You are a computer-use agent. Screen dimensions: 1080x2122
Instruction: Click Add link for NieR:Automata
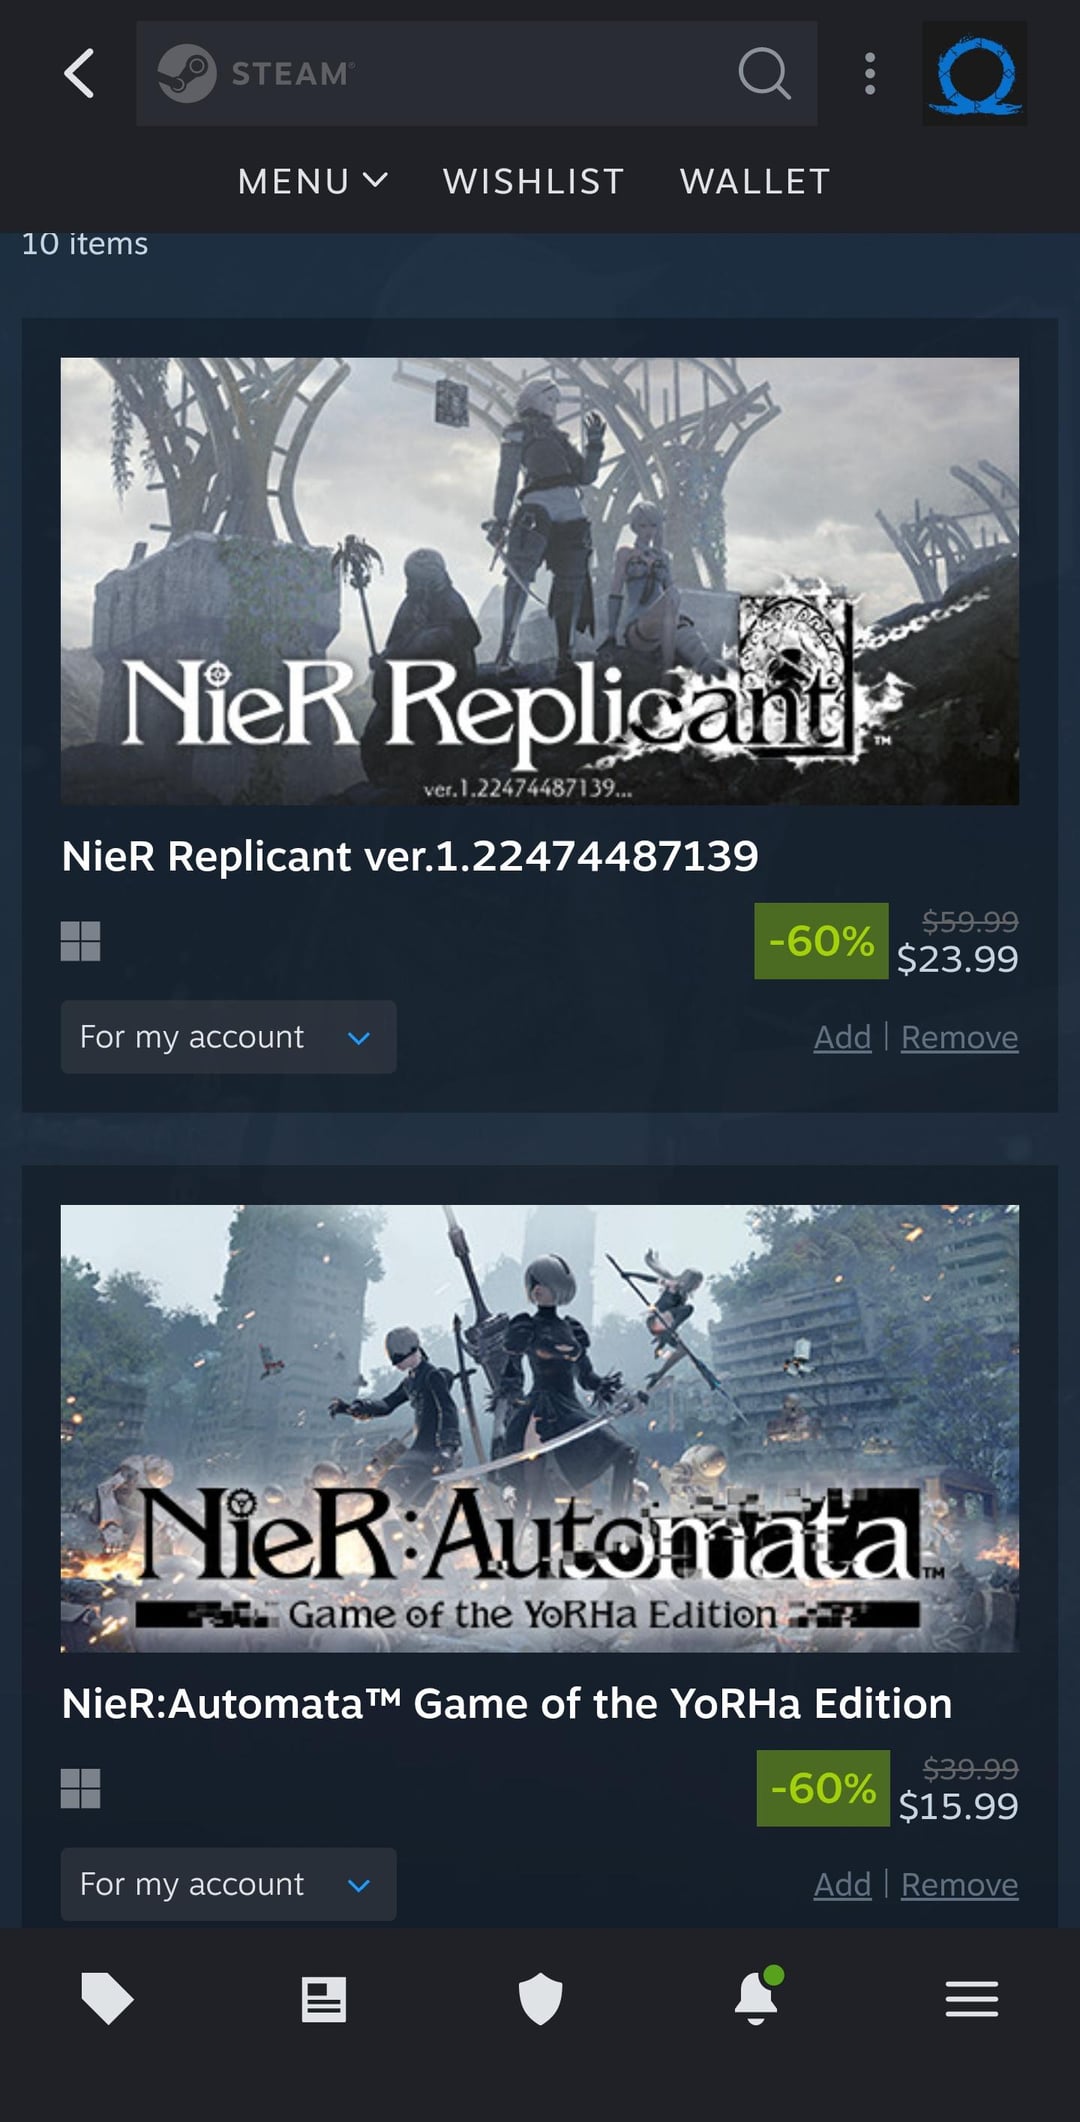tap(842, 1885)
